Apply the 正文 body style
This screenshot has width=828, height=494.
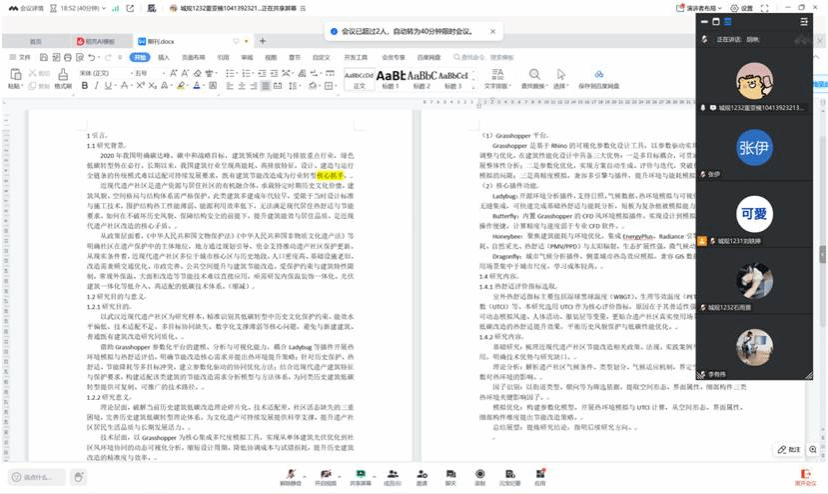359,79
